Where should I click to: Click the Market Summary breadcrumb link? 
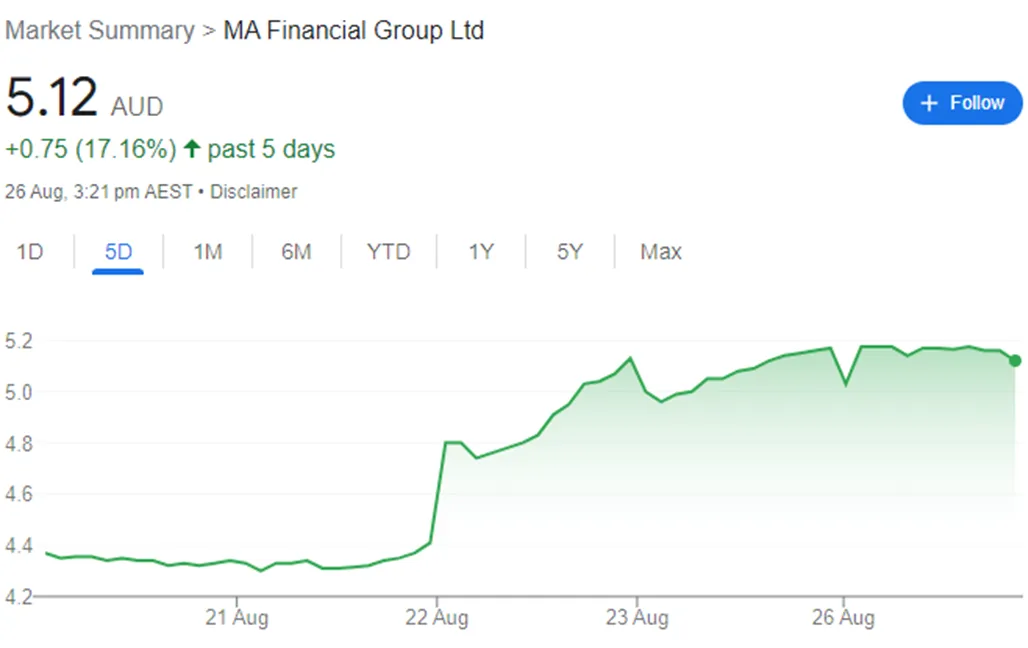pyautogui.click(x=99, y=31)
